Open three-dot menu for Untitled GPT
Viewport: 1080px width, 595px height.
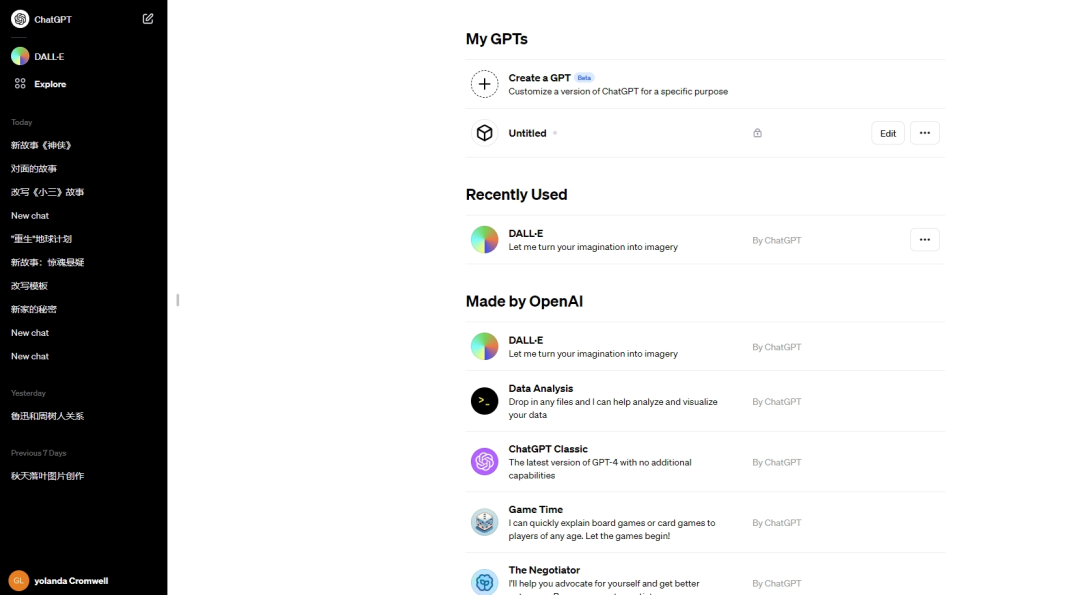[x=924, y=133]
